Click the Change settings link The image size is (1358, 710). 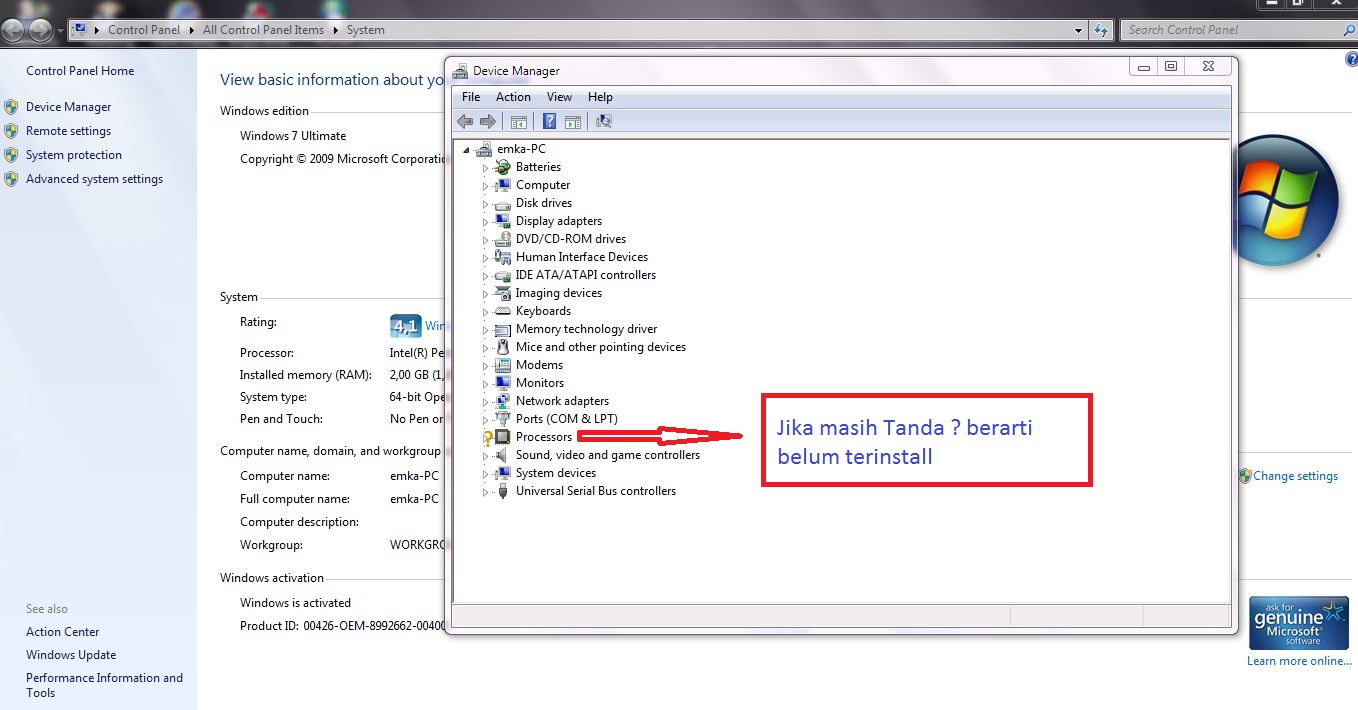click(1295, 476)
